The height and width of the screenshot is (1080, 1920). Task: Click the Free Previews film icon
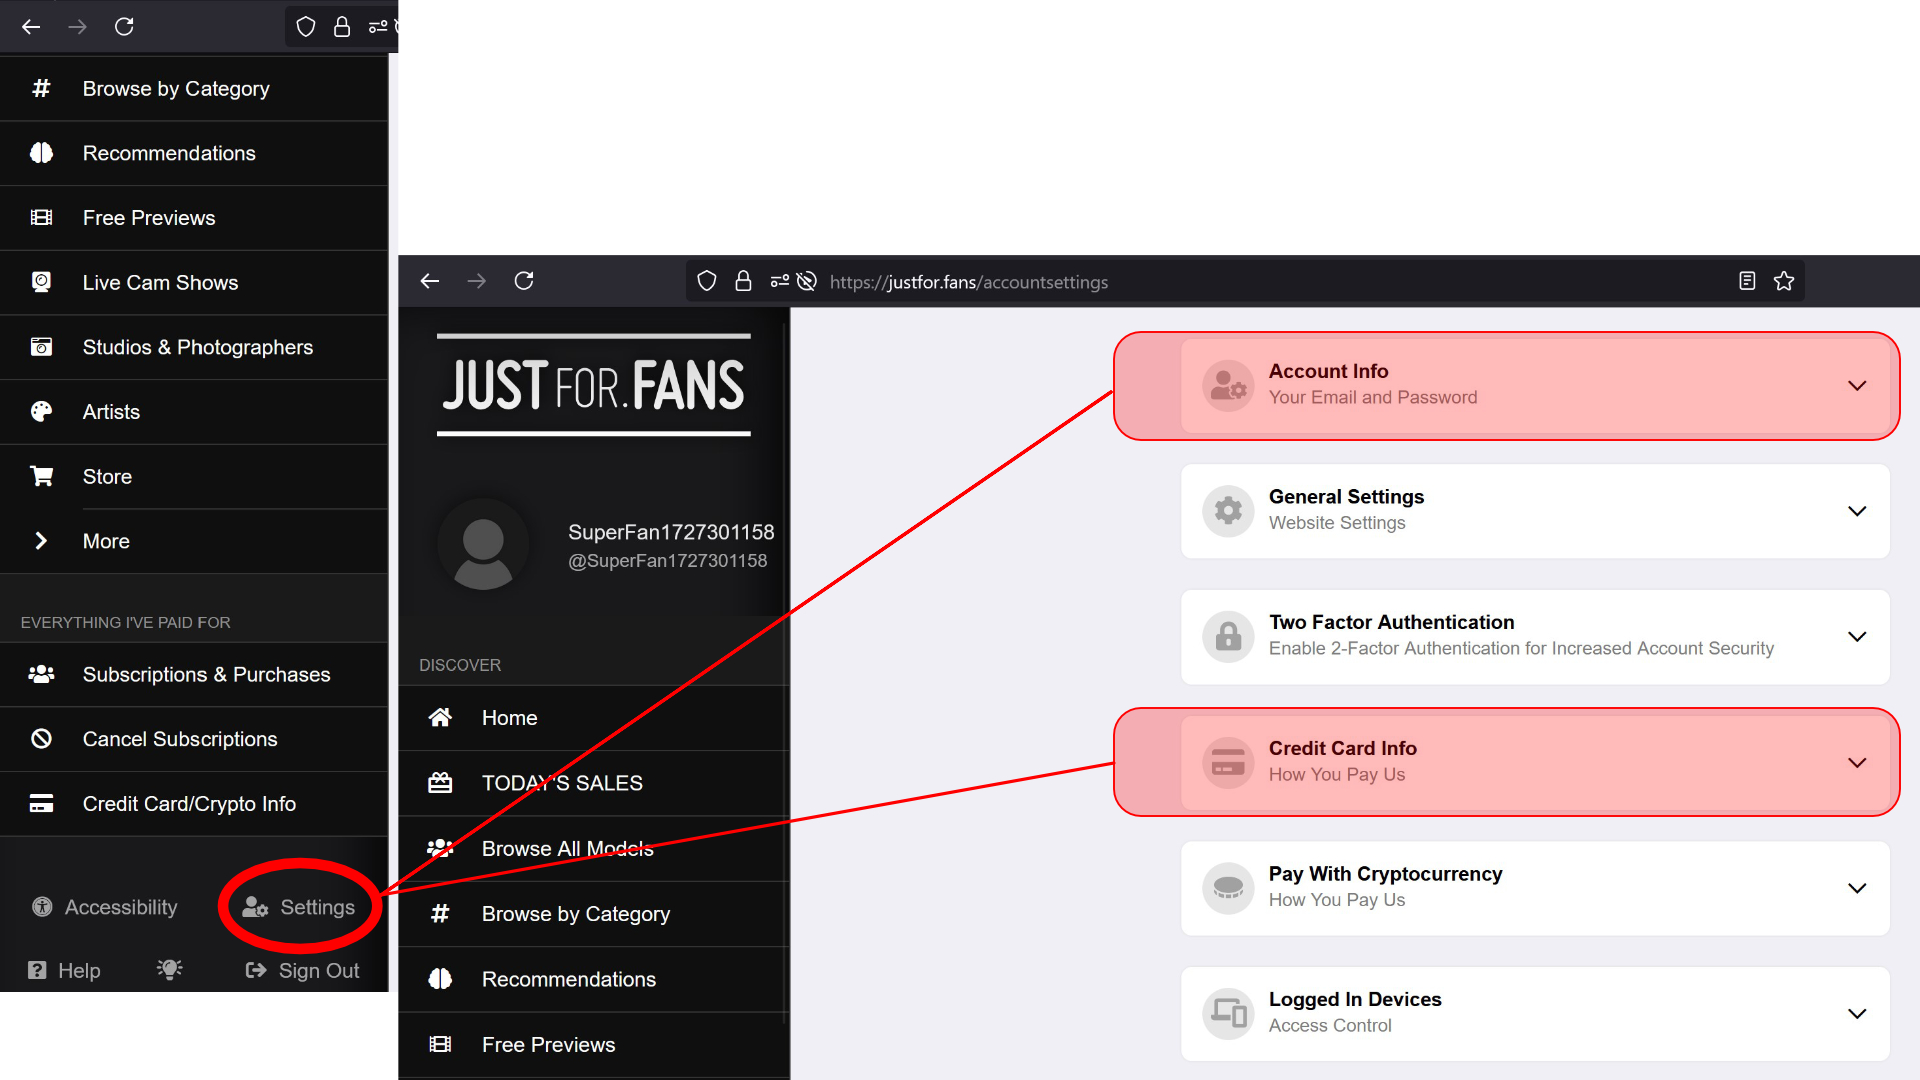(x=41, y=217)
